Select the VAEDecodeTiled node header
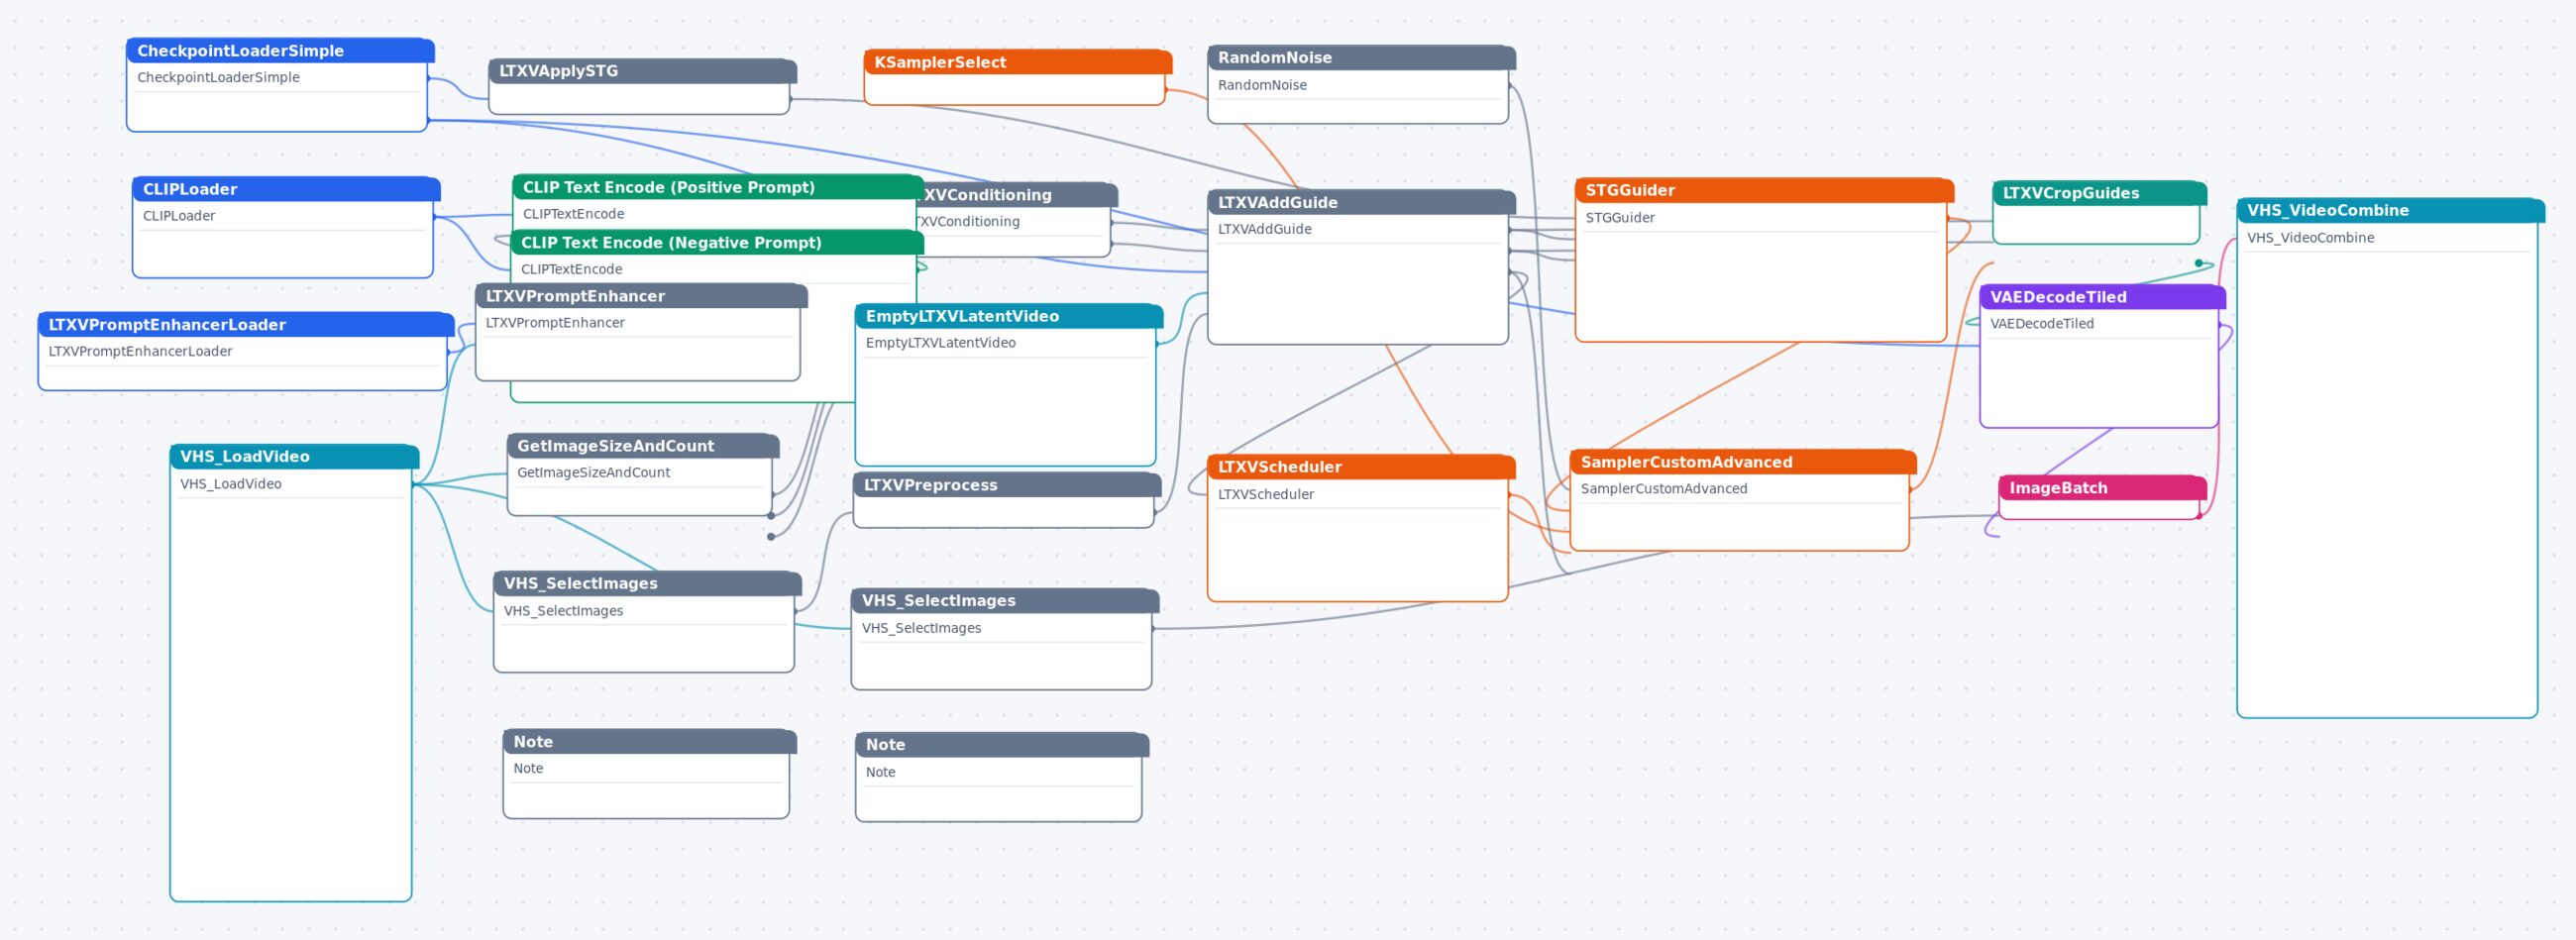 (x=2102, y=297)
